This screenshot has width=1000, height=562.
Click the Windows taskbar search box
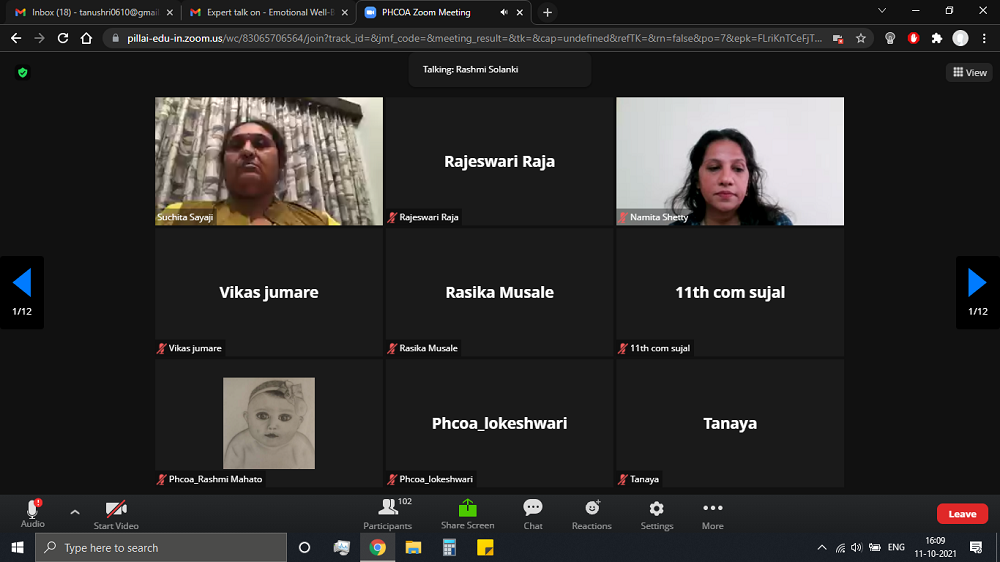tap(160, 548)
